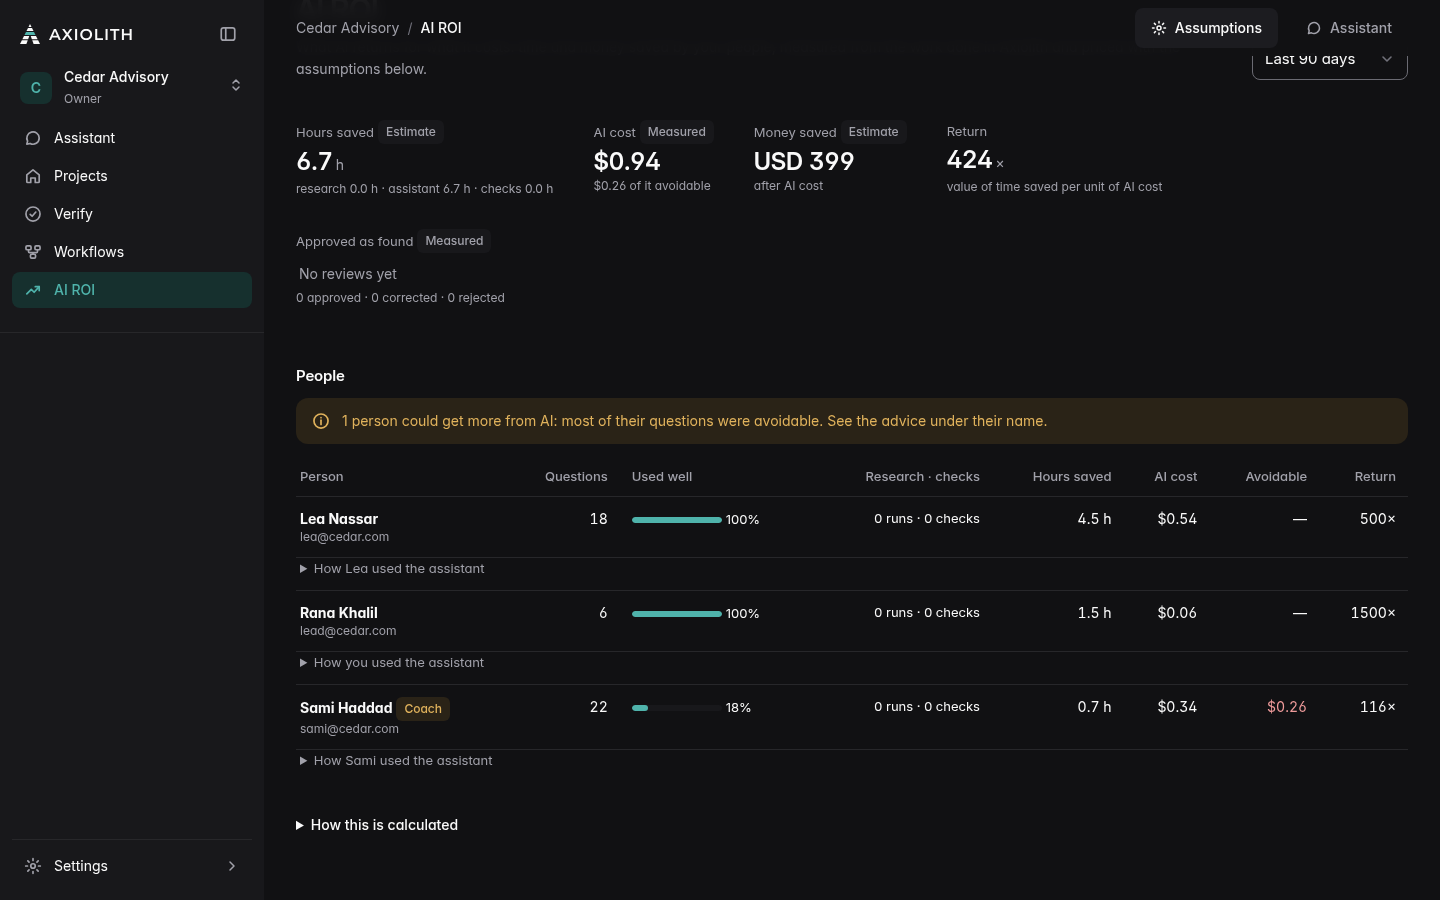Click the Lea Nassar name
This screenshot has width=1440, height=900.
click(339, 519)
